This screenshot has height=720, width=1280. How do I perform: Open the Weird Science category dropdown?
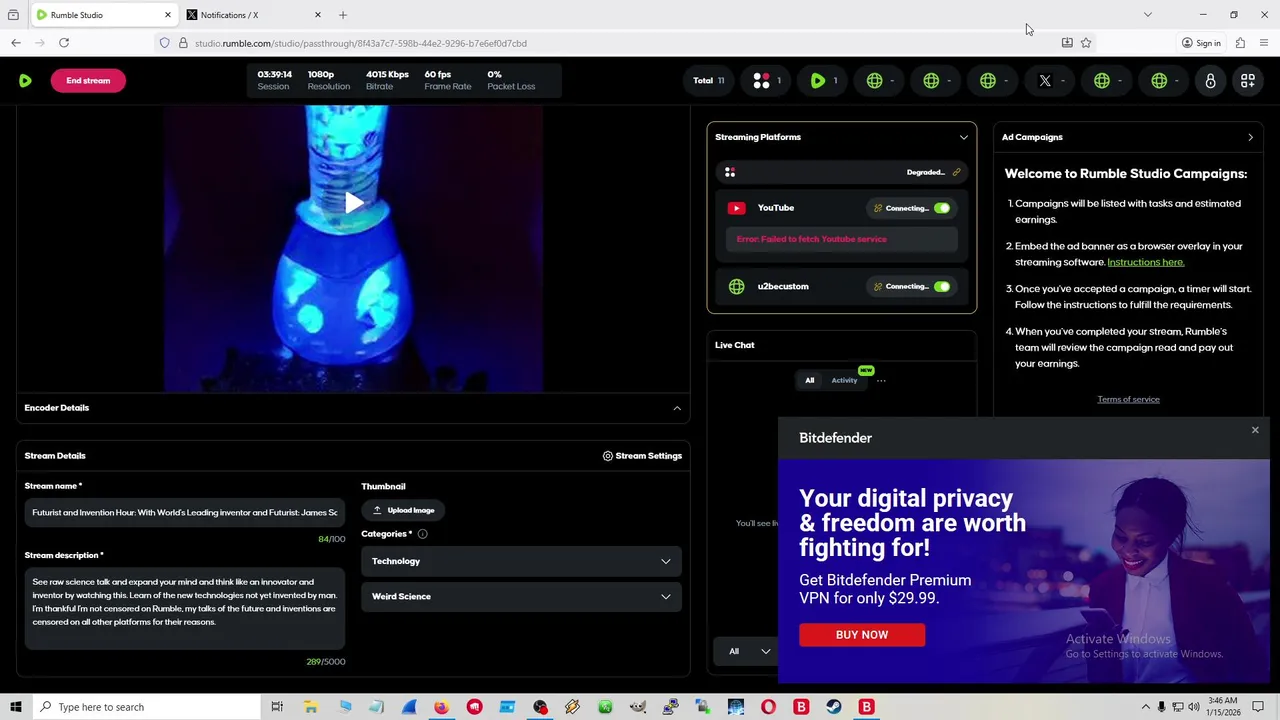click(x=521, y=597)
